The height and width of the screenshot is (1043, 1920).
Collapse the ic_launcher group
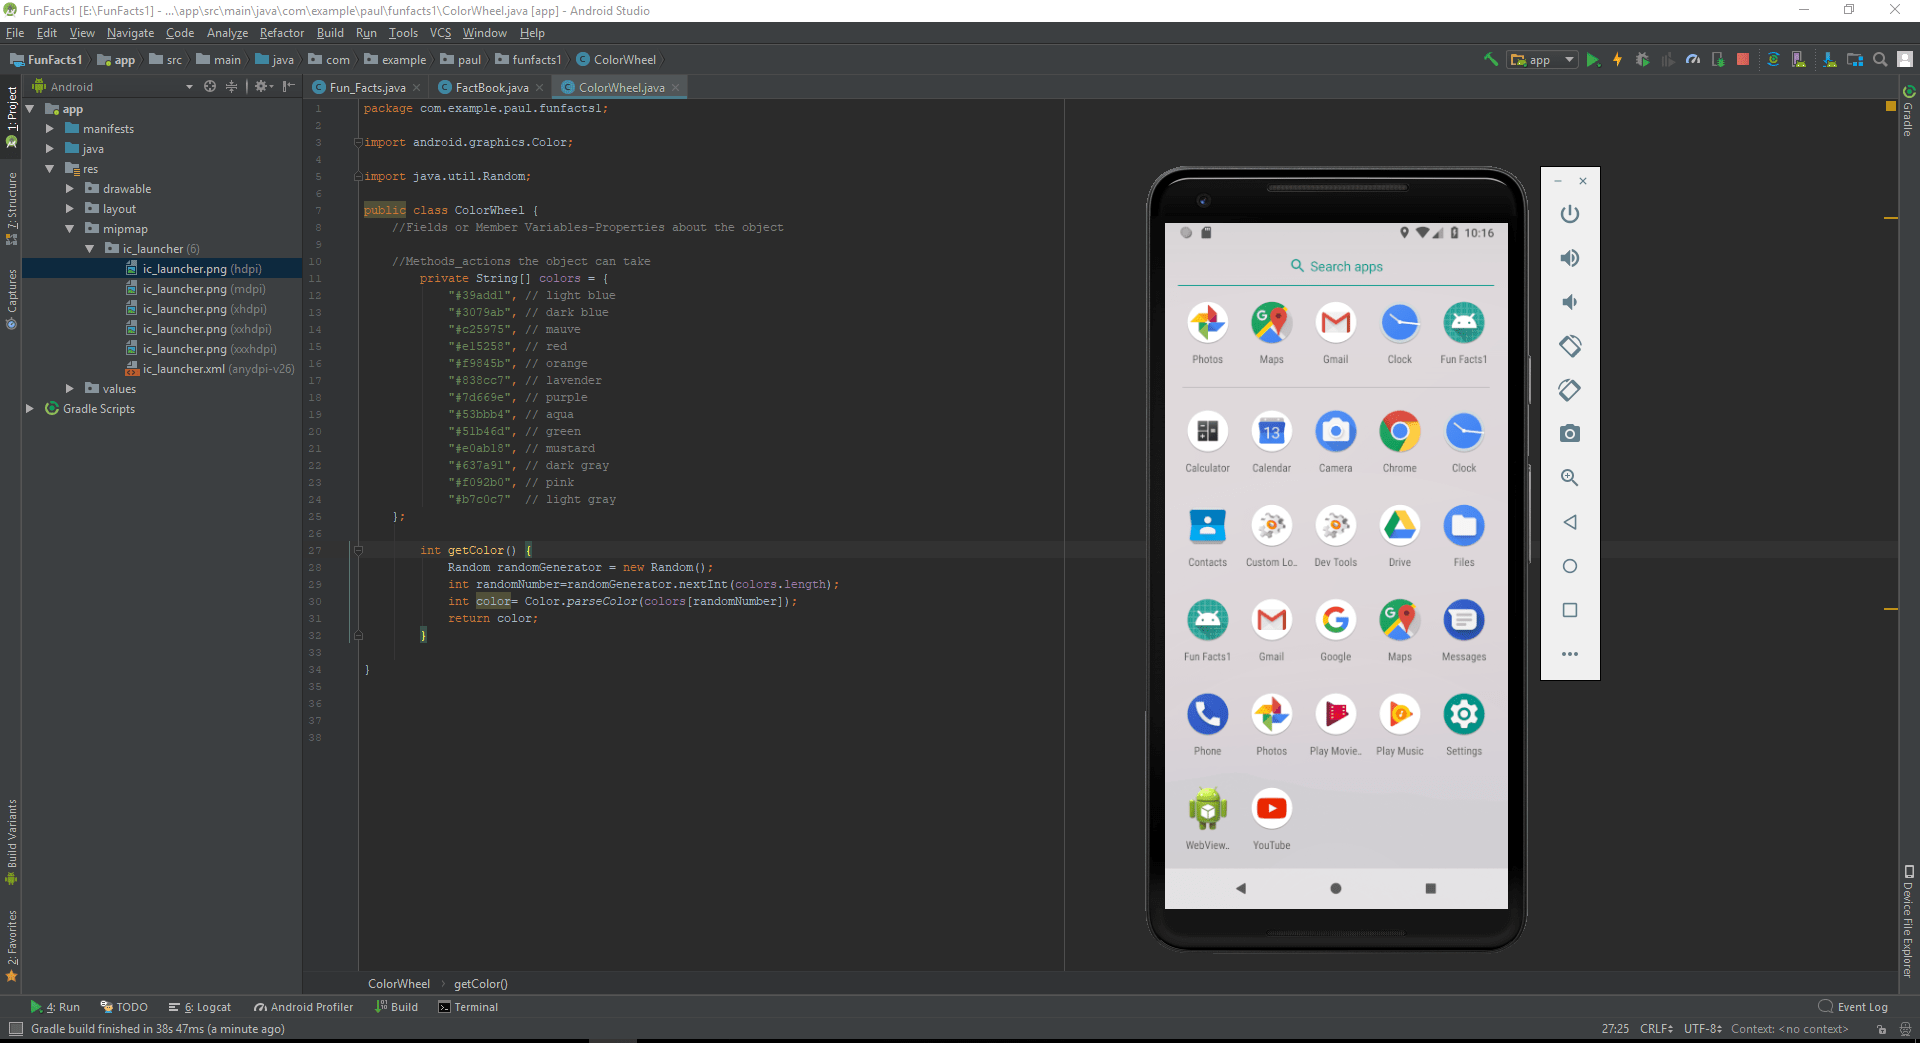(x=90, y=249)
